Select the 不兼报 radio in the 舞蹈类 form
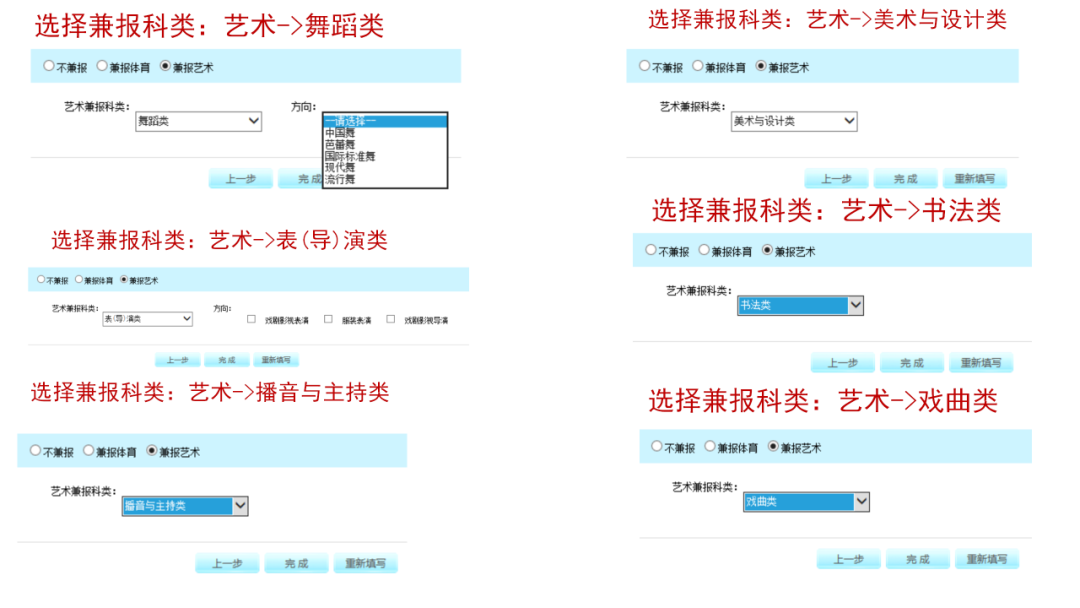This screenshot has width=1080, height=608. (48, 65)
